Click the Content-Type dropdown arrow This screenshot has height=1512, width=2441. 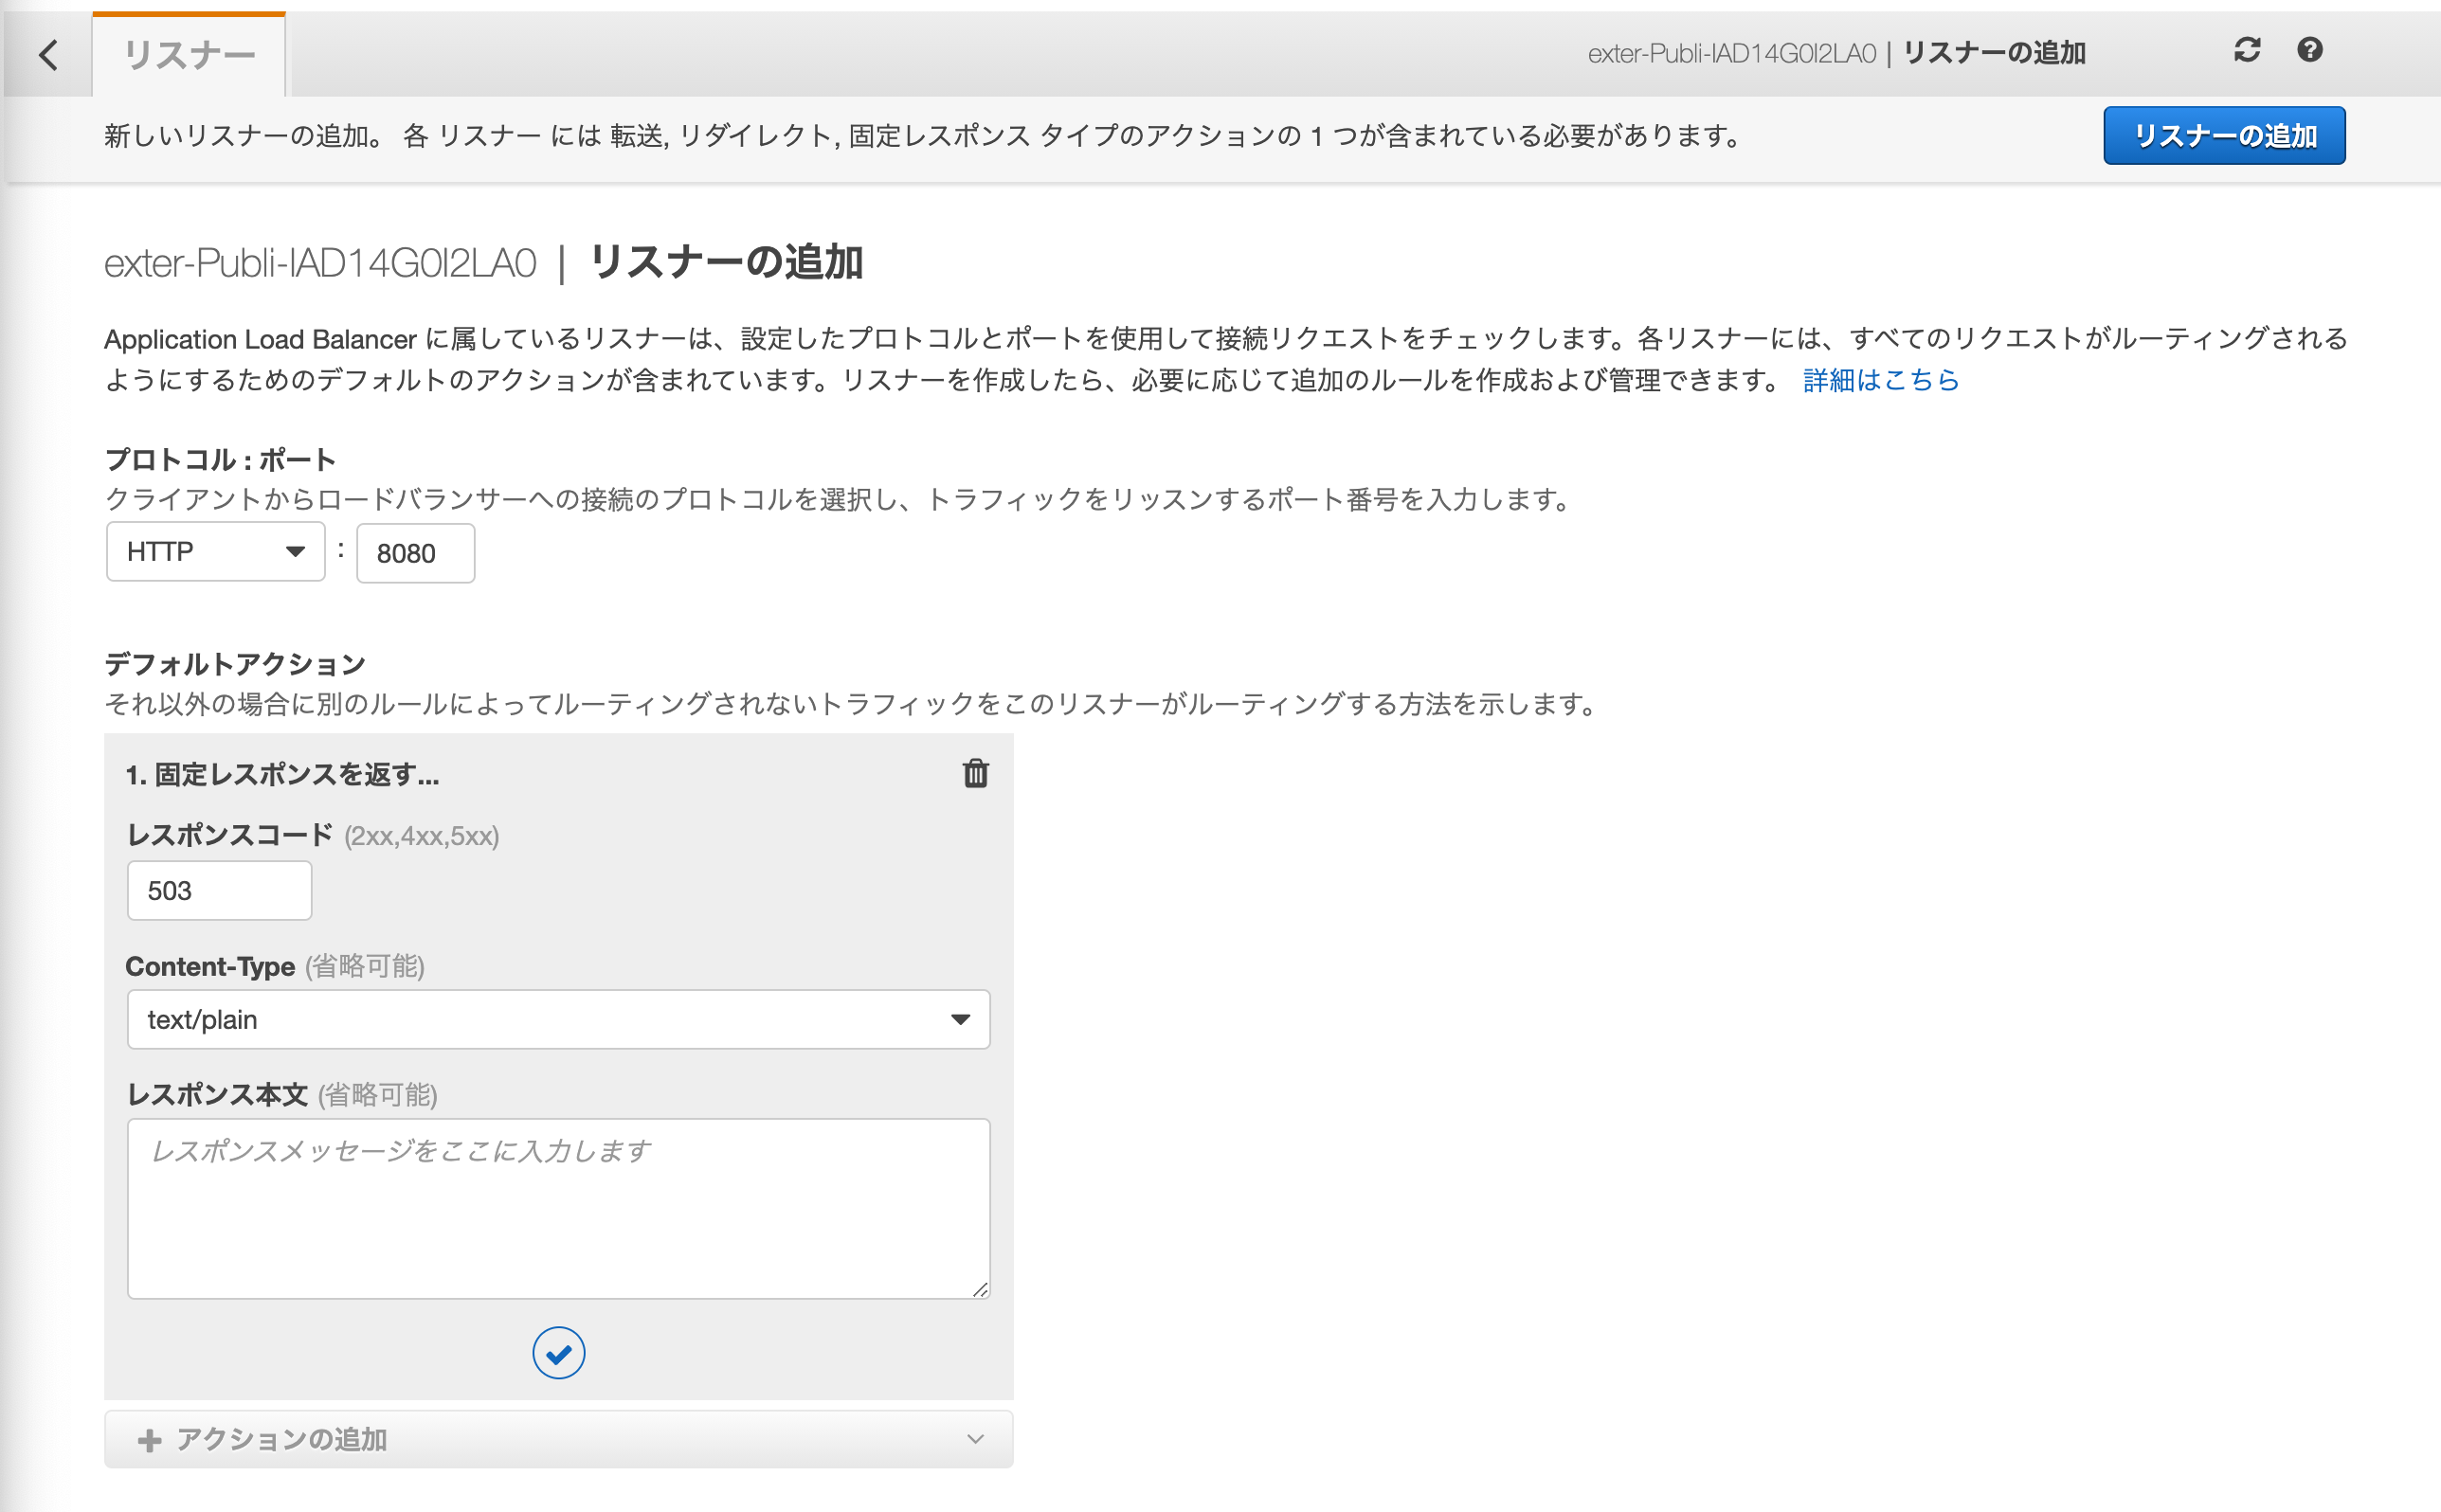960,1019
